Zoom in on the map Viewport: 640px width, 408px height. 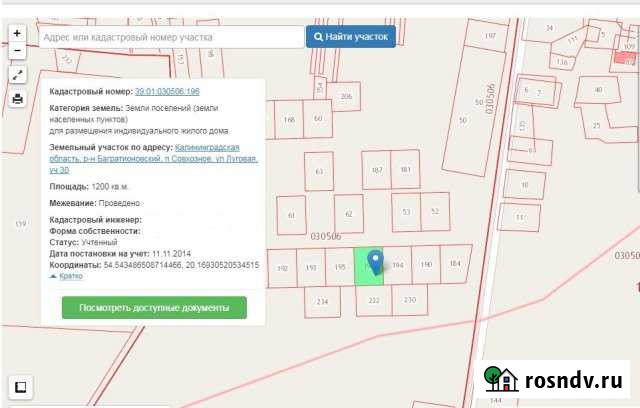(x=17, y=32)
